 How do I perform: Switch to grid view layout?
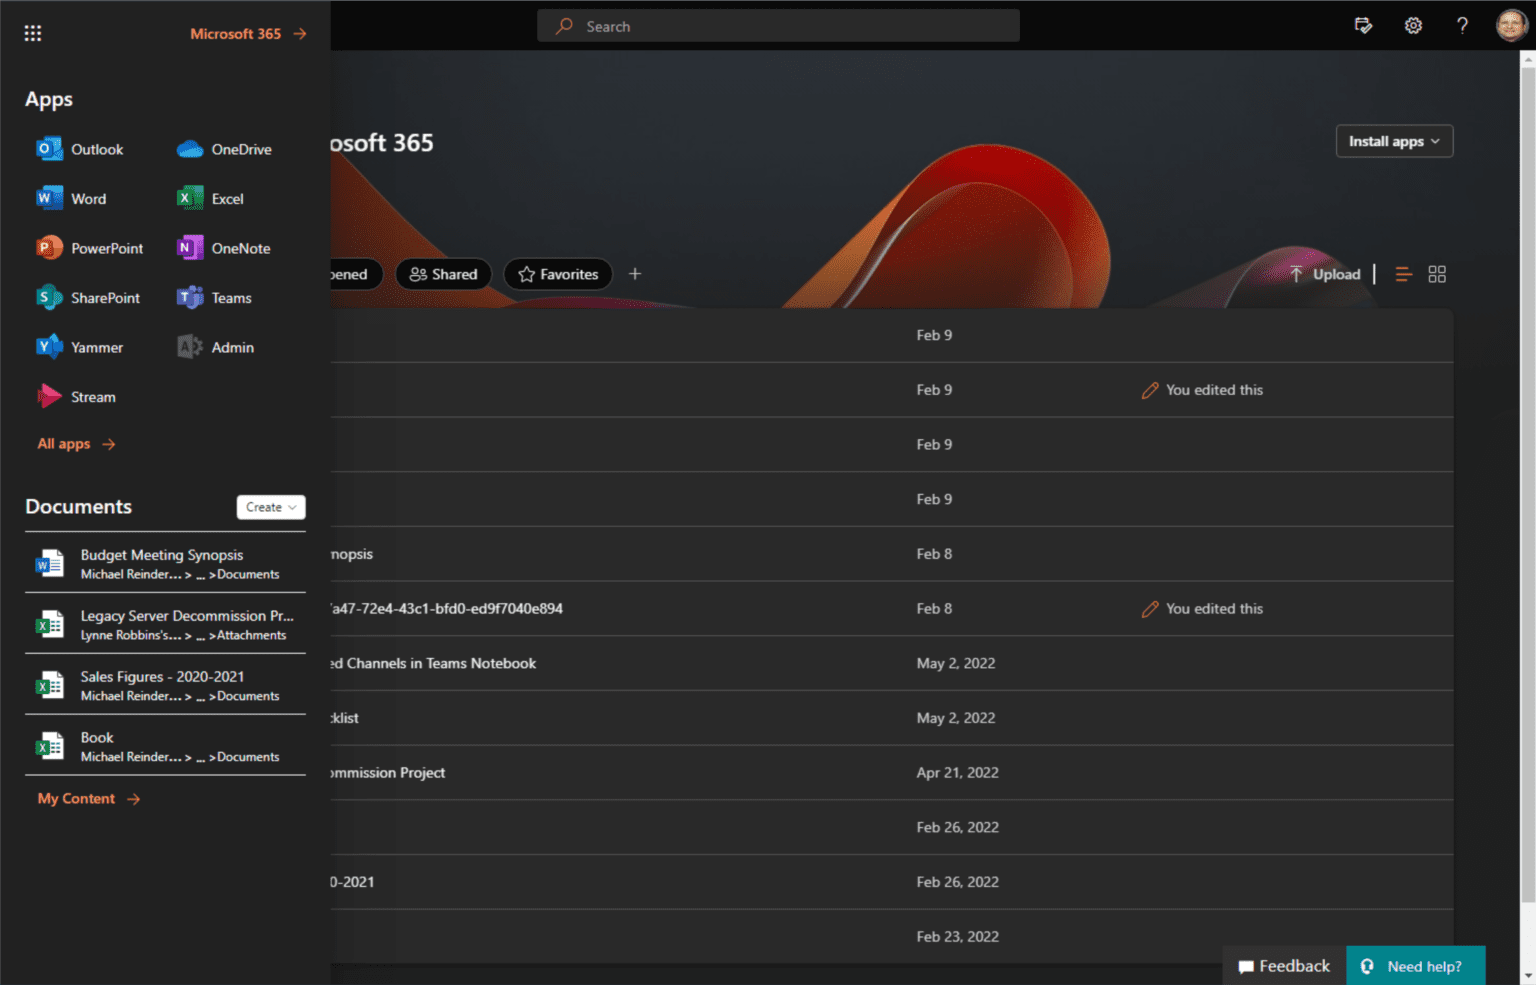tap(1437, 274)
